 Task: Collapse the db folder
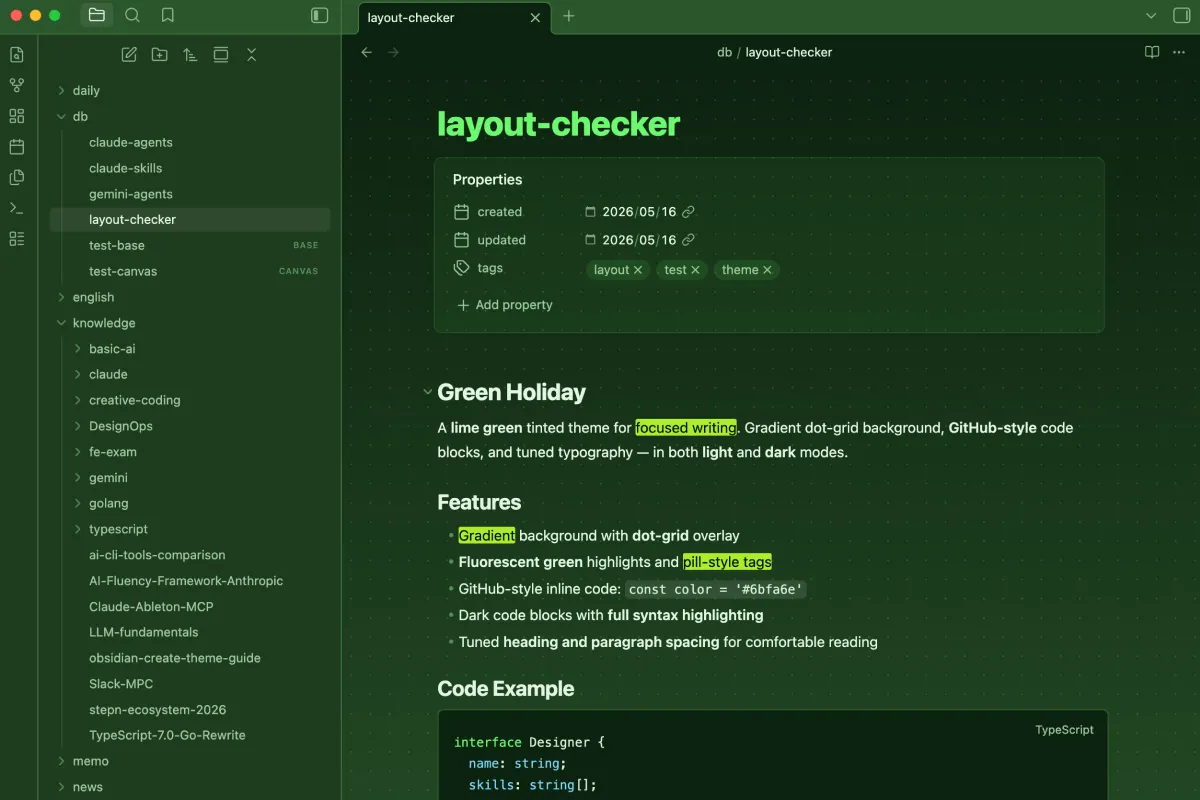[62, 116]
